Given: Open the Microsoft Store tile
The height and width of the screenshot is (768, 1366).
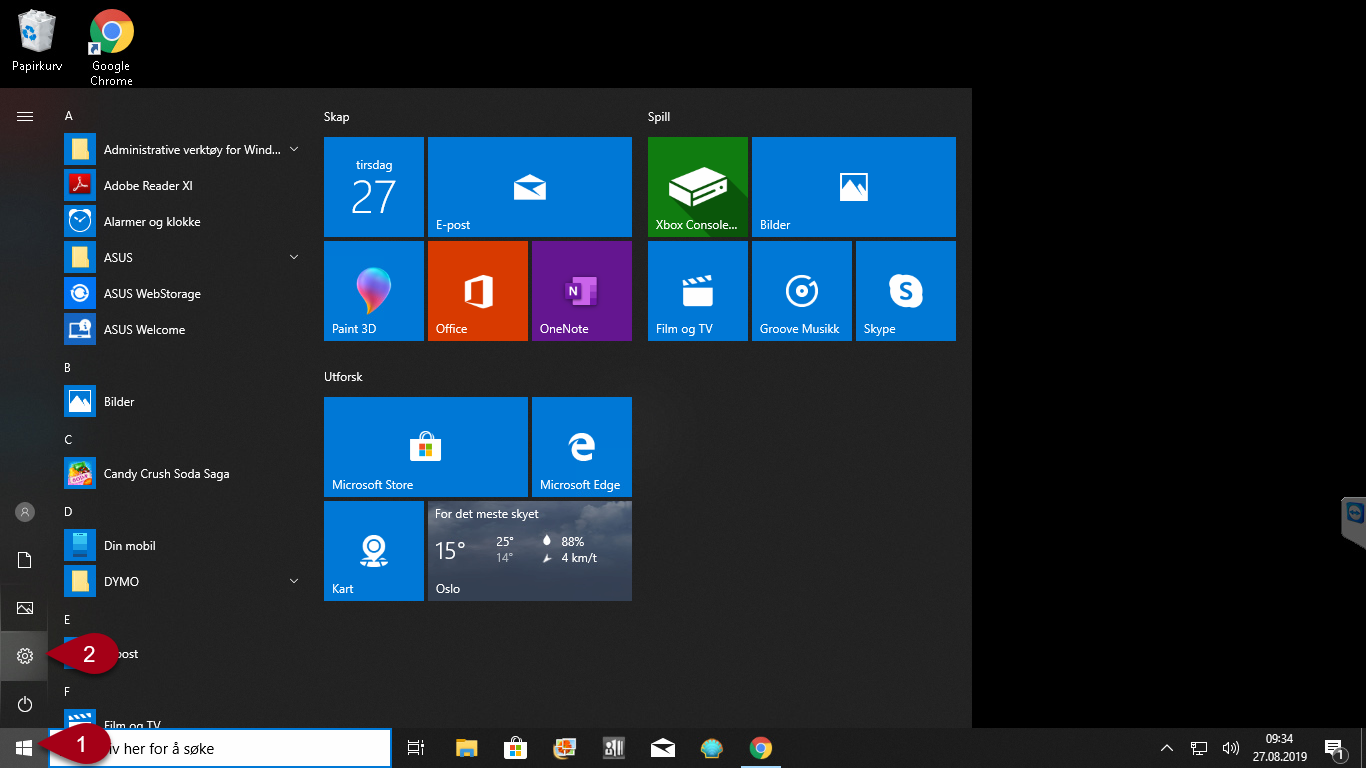Looking at the screenshot, I should [x=426, y=447].
